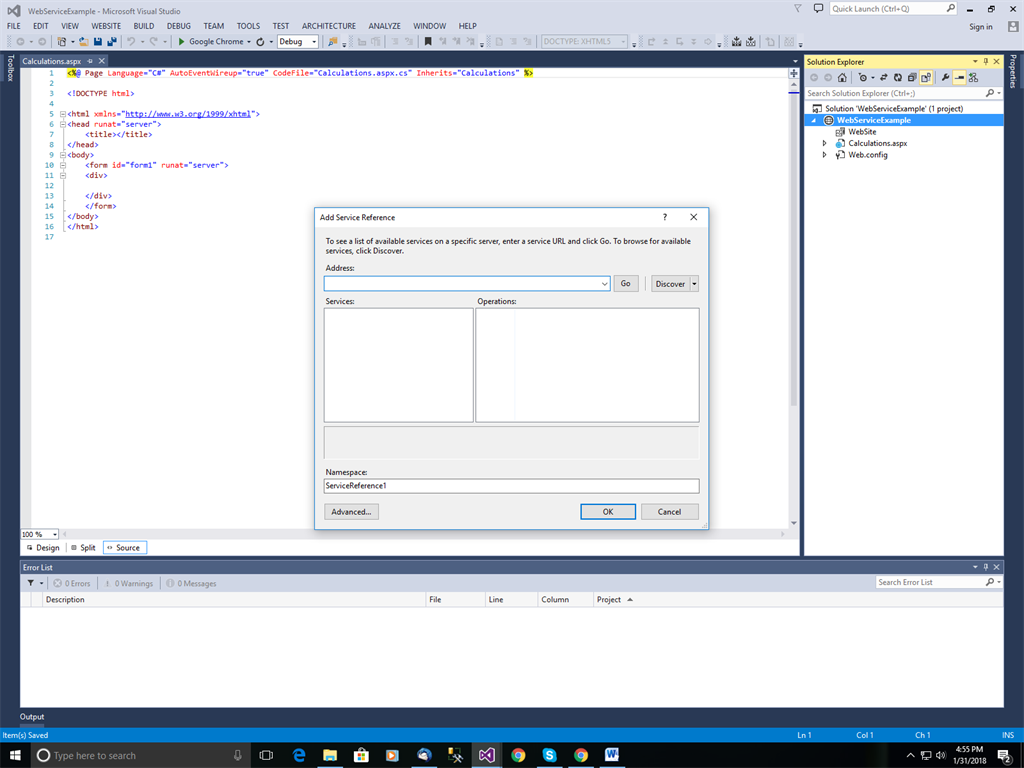Click the notifications flag filter icon

797,8
